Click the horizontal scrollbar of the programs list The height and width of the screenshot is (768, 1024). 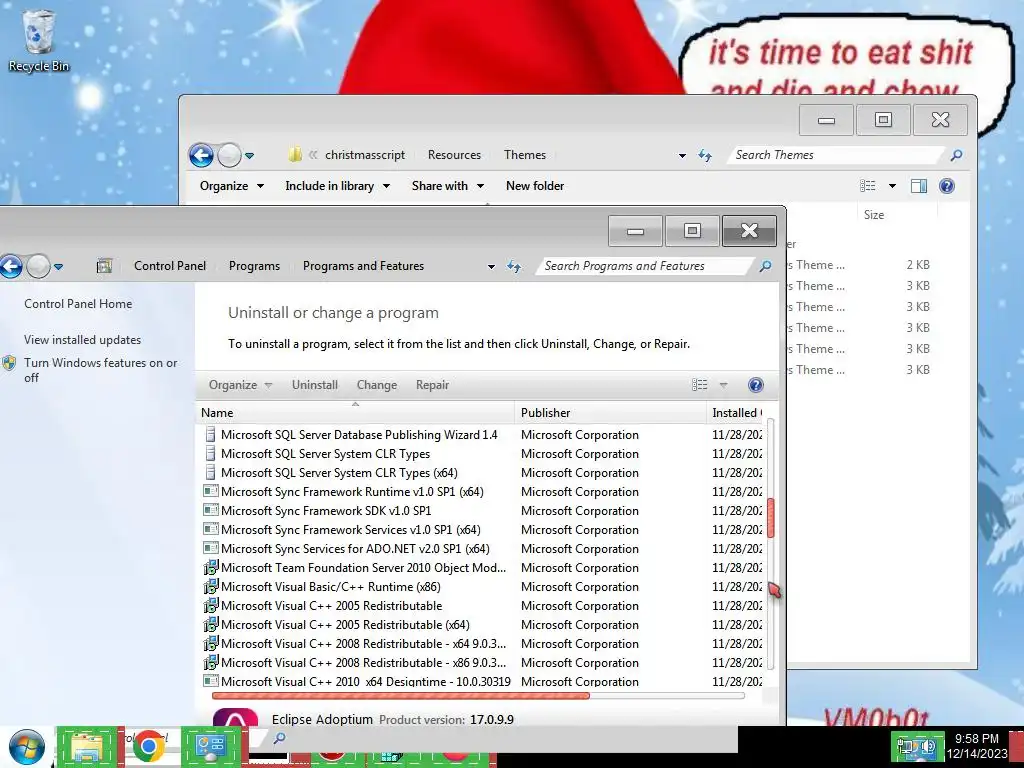[401, 696]
